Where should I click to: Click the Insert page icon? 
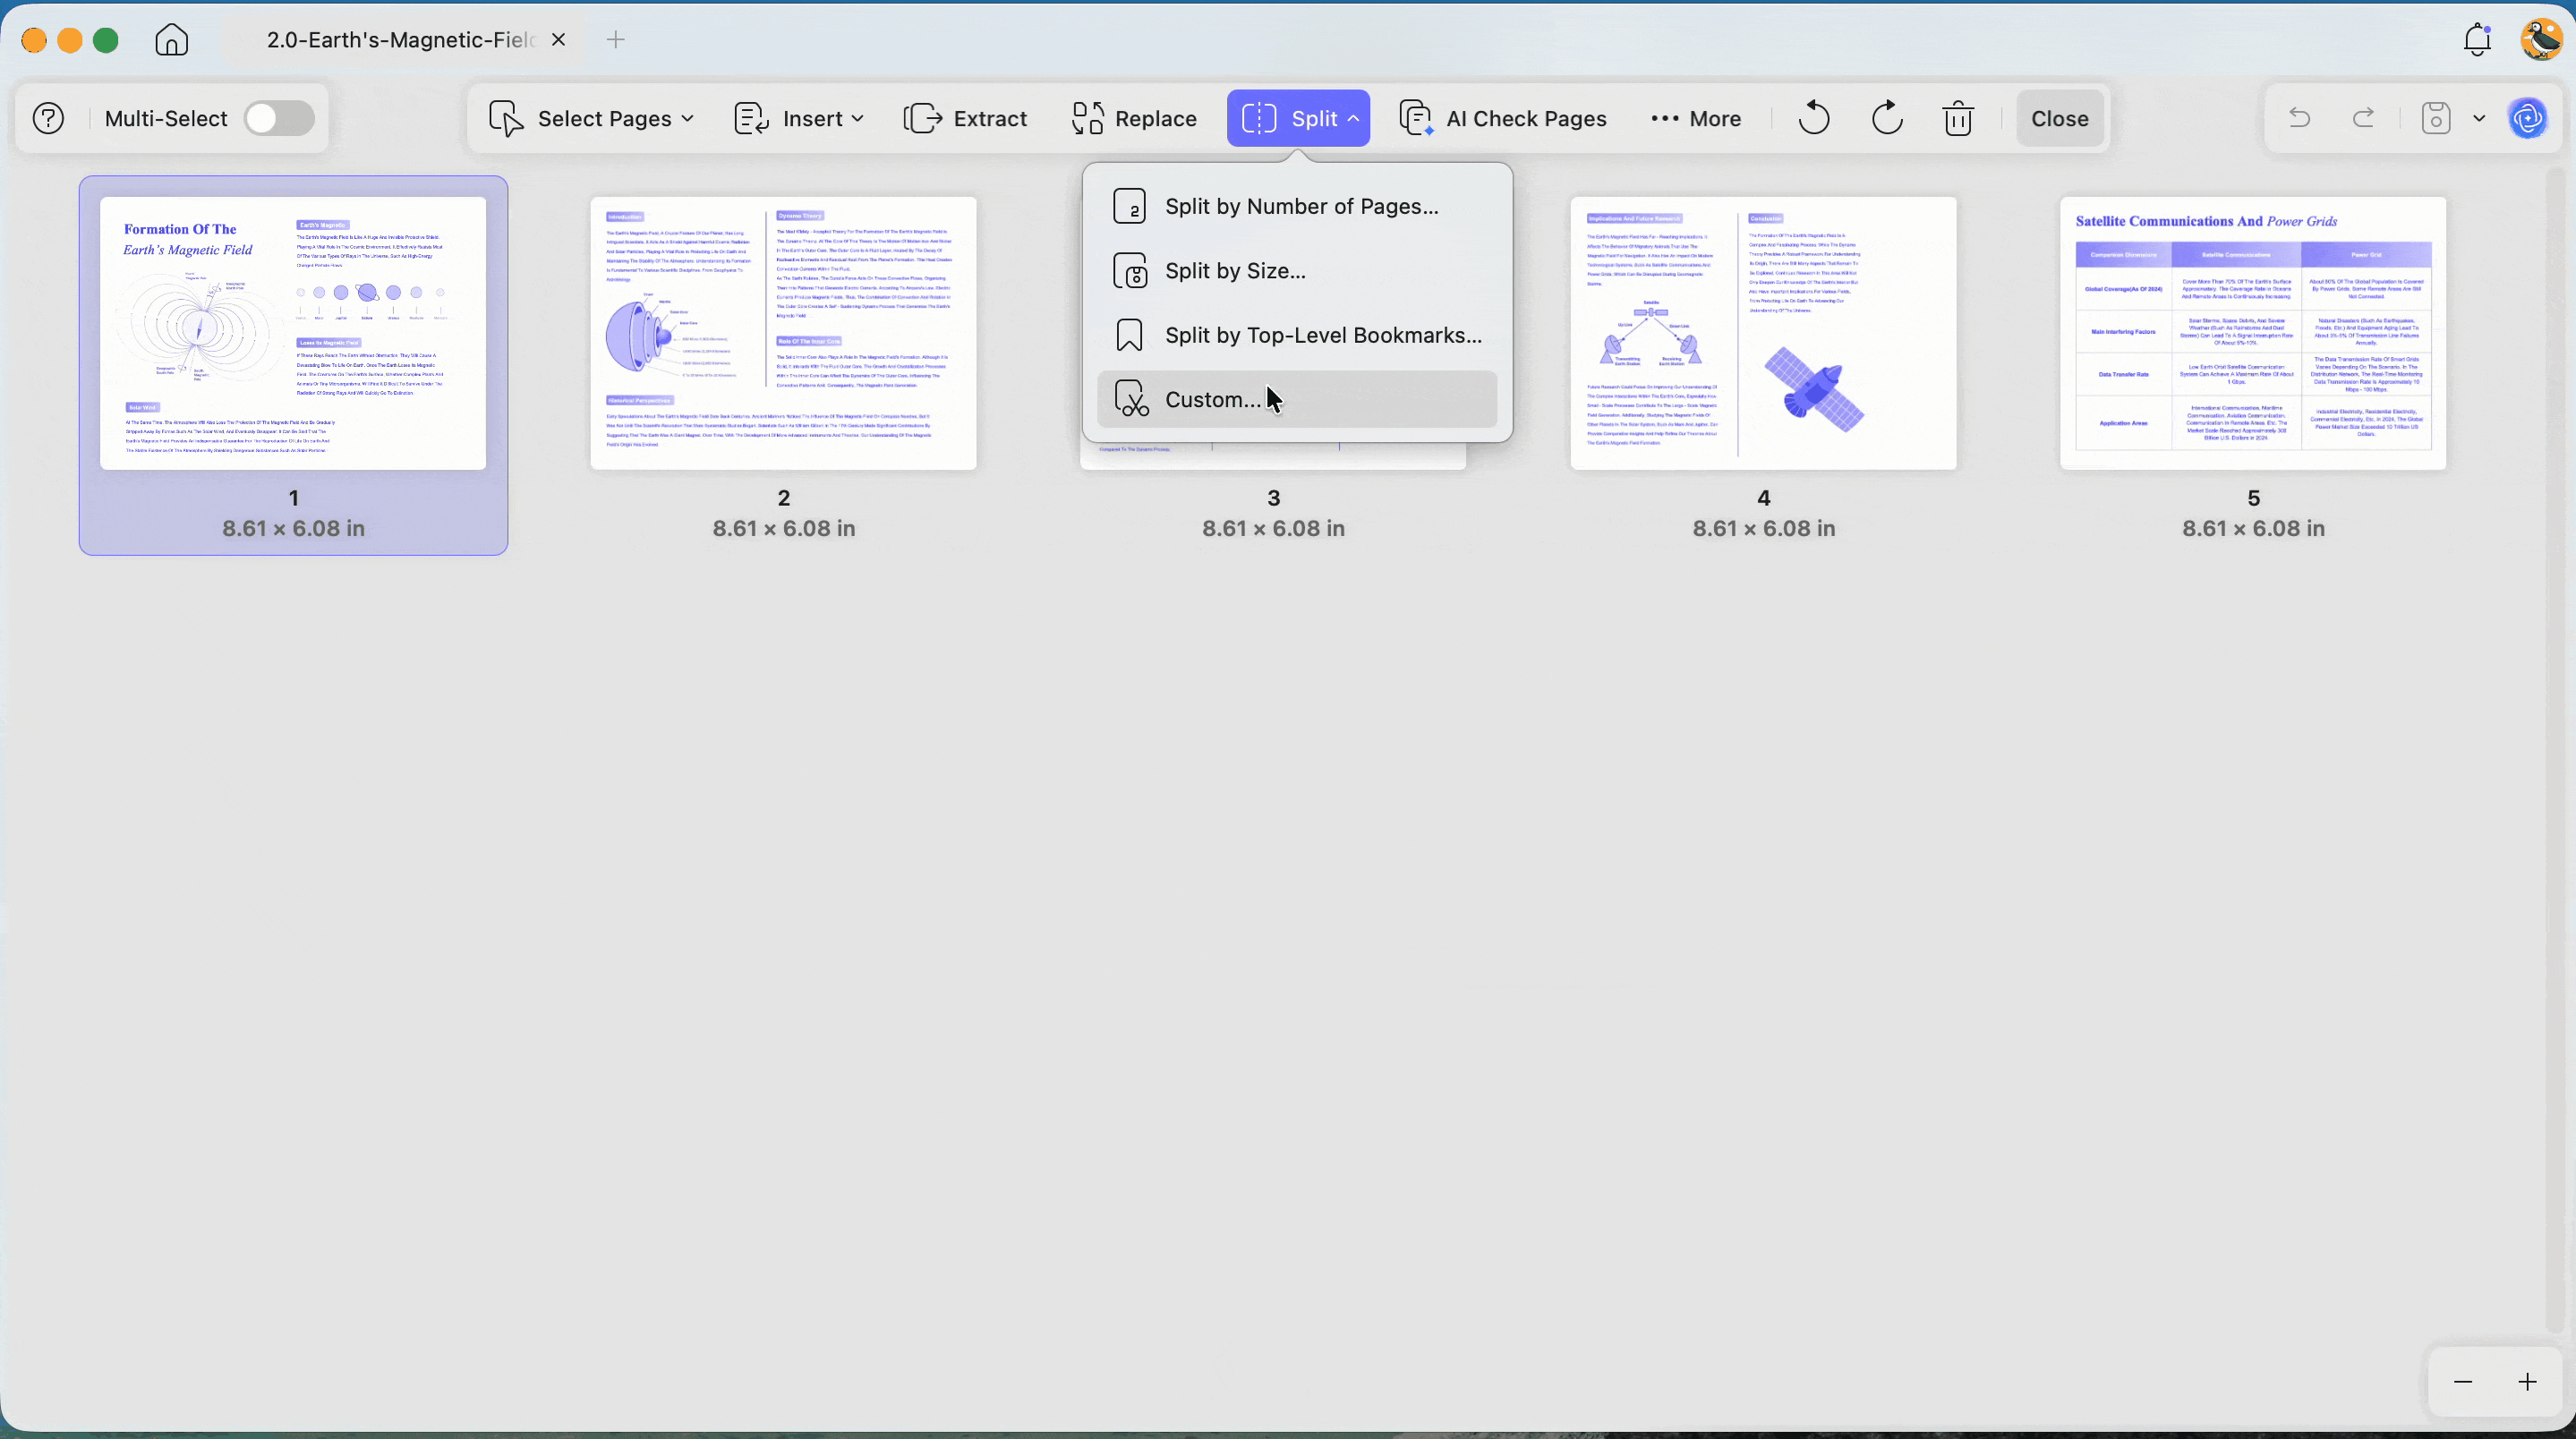(x=751, y=118)
